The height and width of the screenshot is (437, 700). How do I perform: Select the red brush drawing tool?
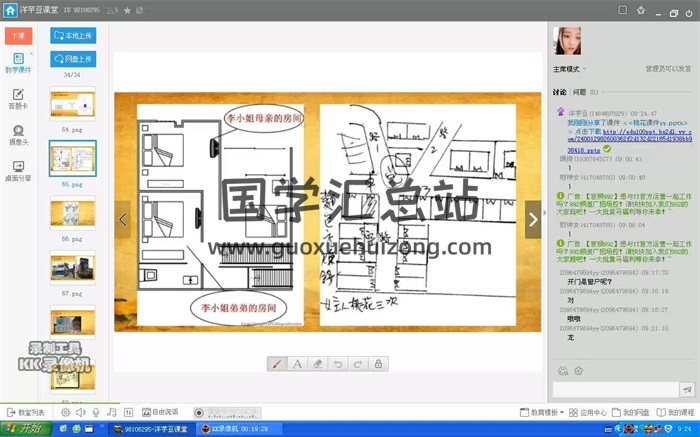point(278,363)
